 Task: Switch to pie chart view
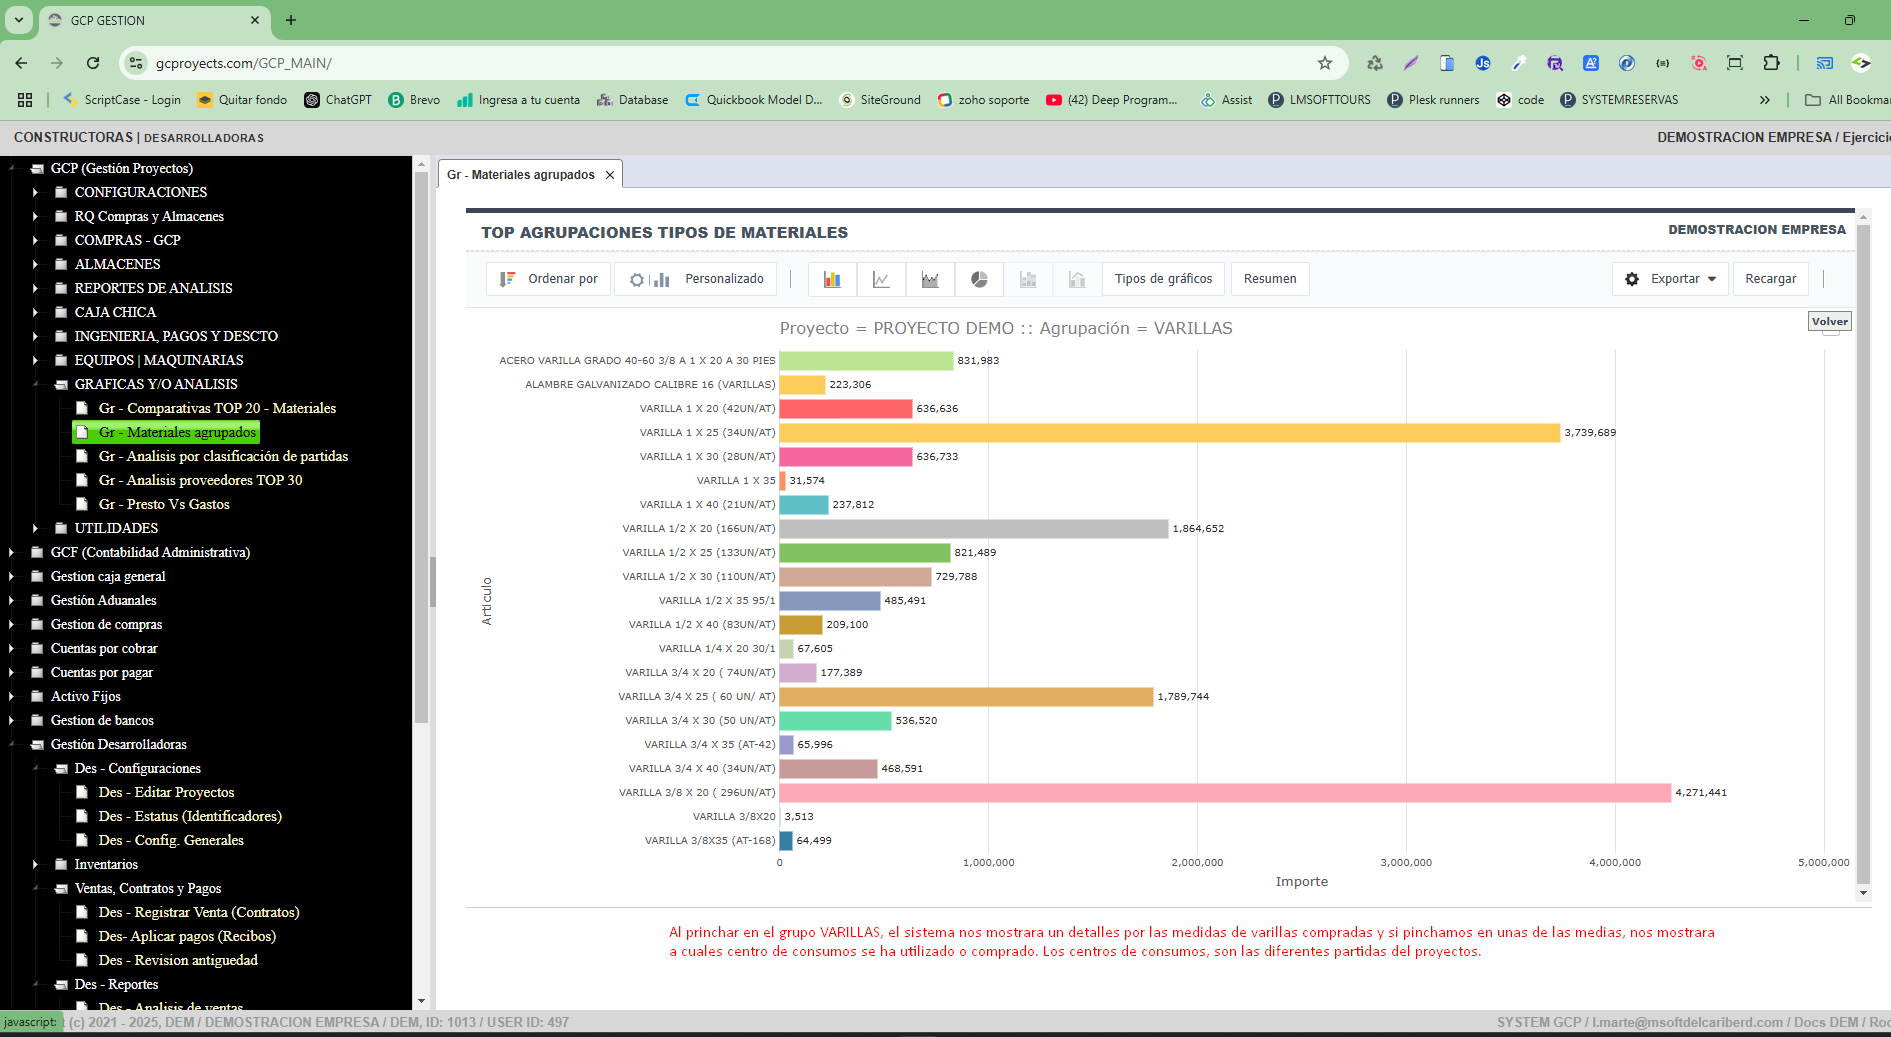(979, 279)
